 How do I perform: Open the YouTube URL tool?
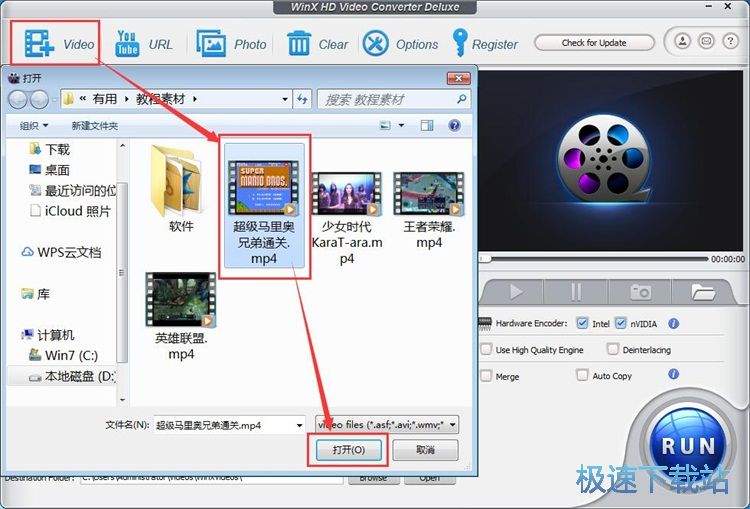coord(127,44)
